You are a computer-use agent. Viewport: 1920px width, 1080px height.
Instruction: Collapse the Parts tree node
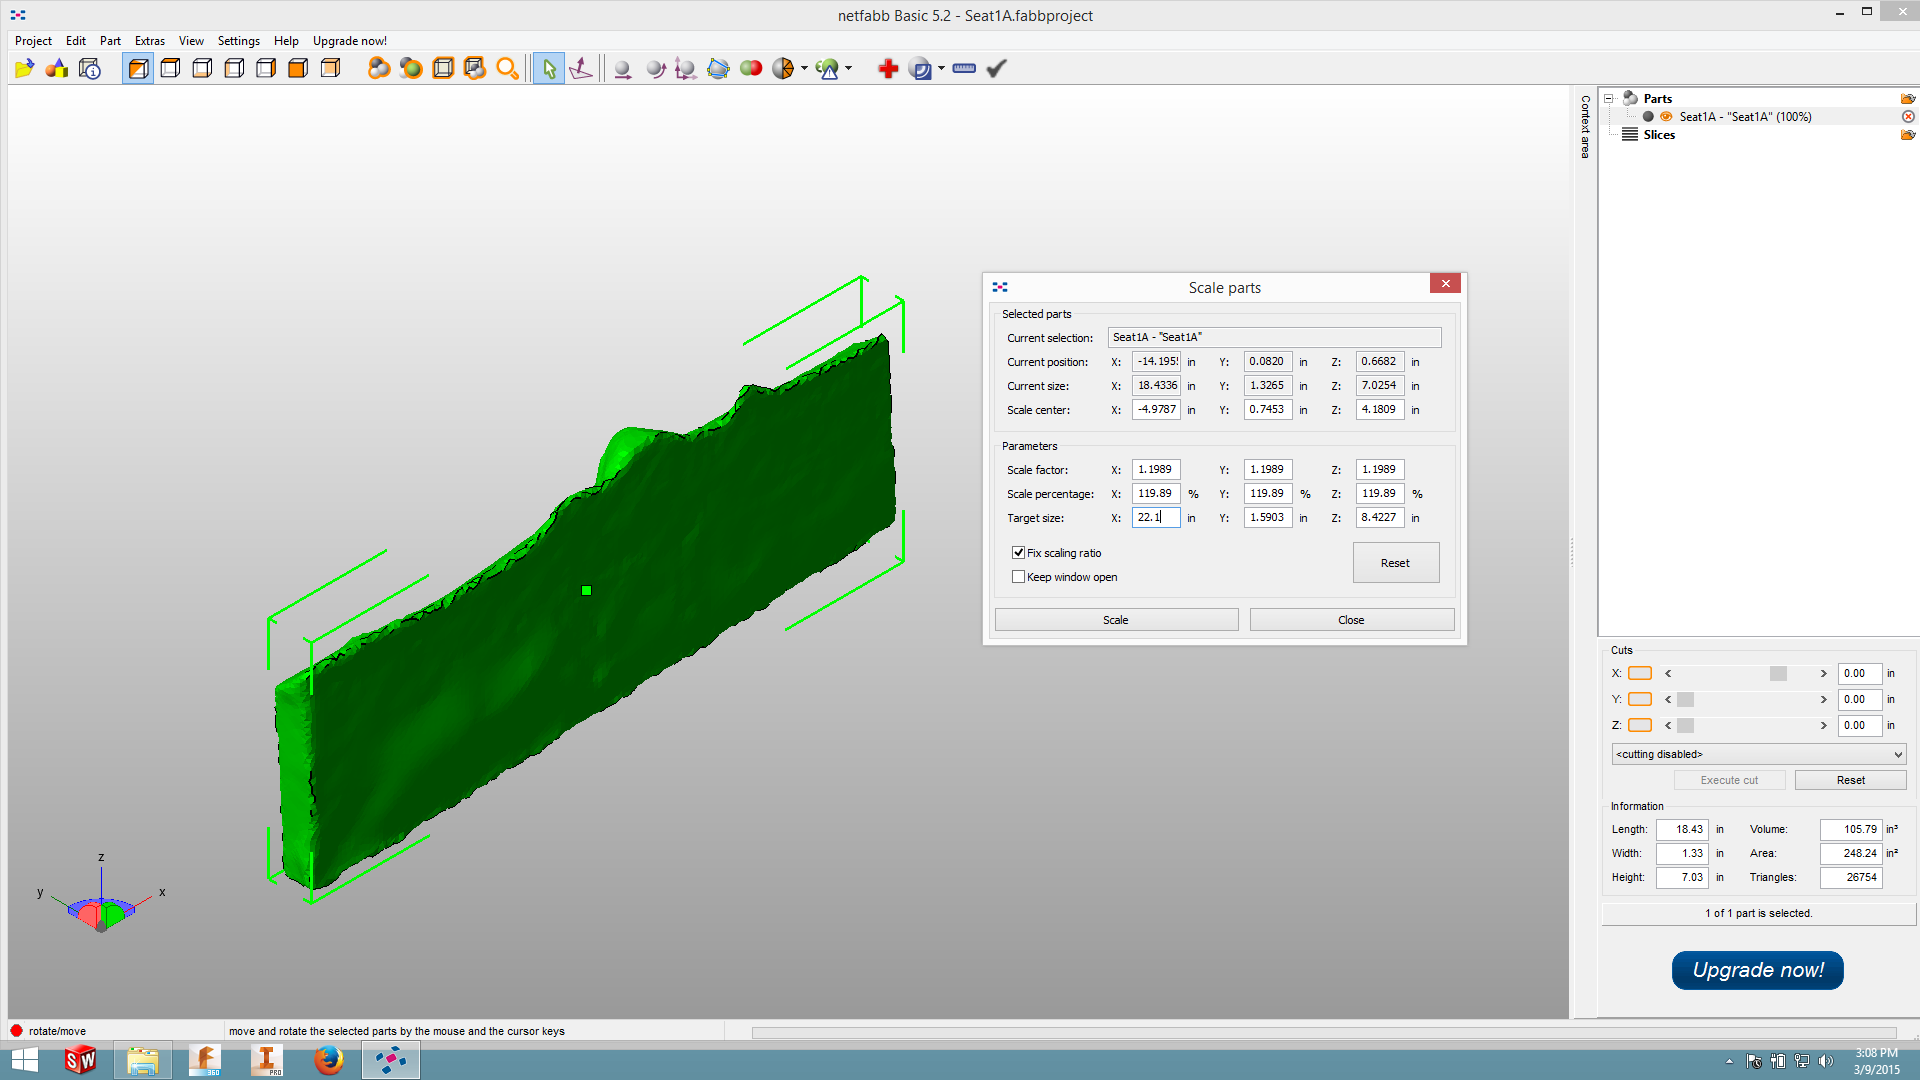[x=1609, y=98]
